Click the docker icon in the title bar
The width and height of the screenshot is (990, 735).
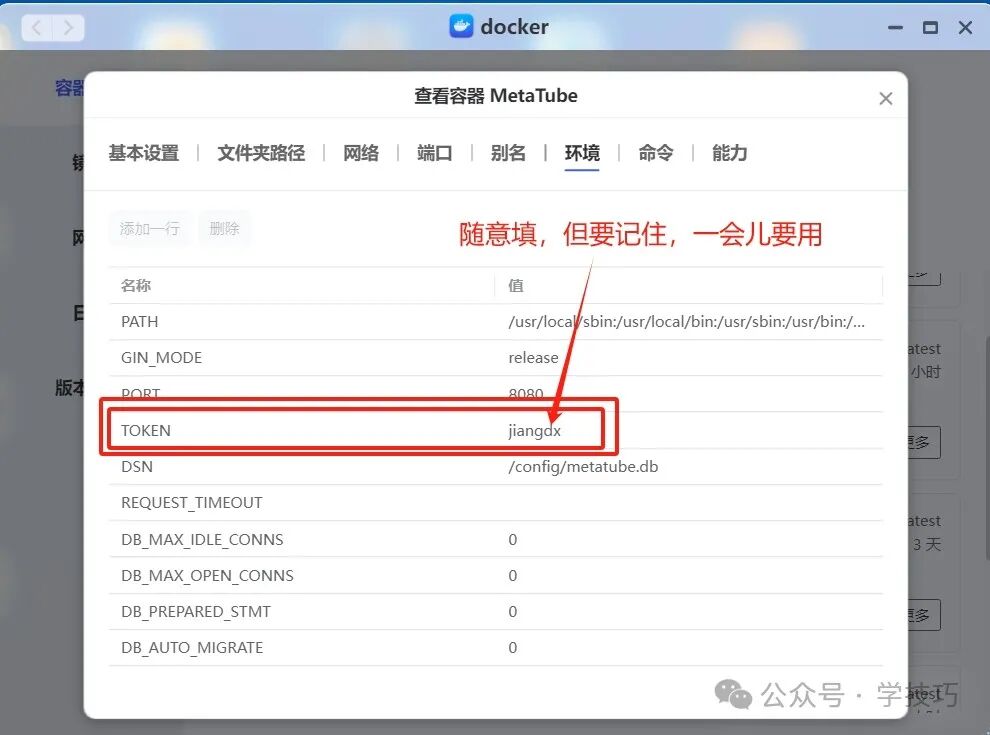pos(461,26)
